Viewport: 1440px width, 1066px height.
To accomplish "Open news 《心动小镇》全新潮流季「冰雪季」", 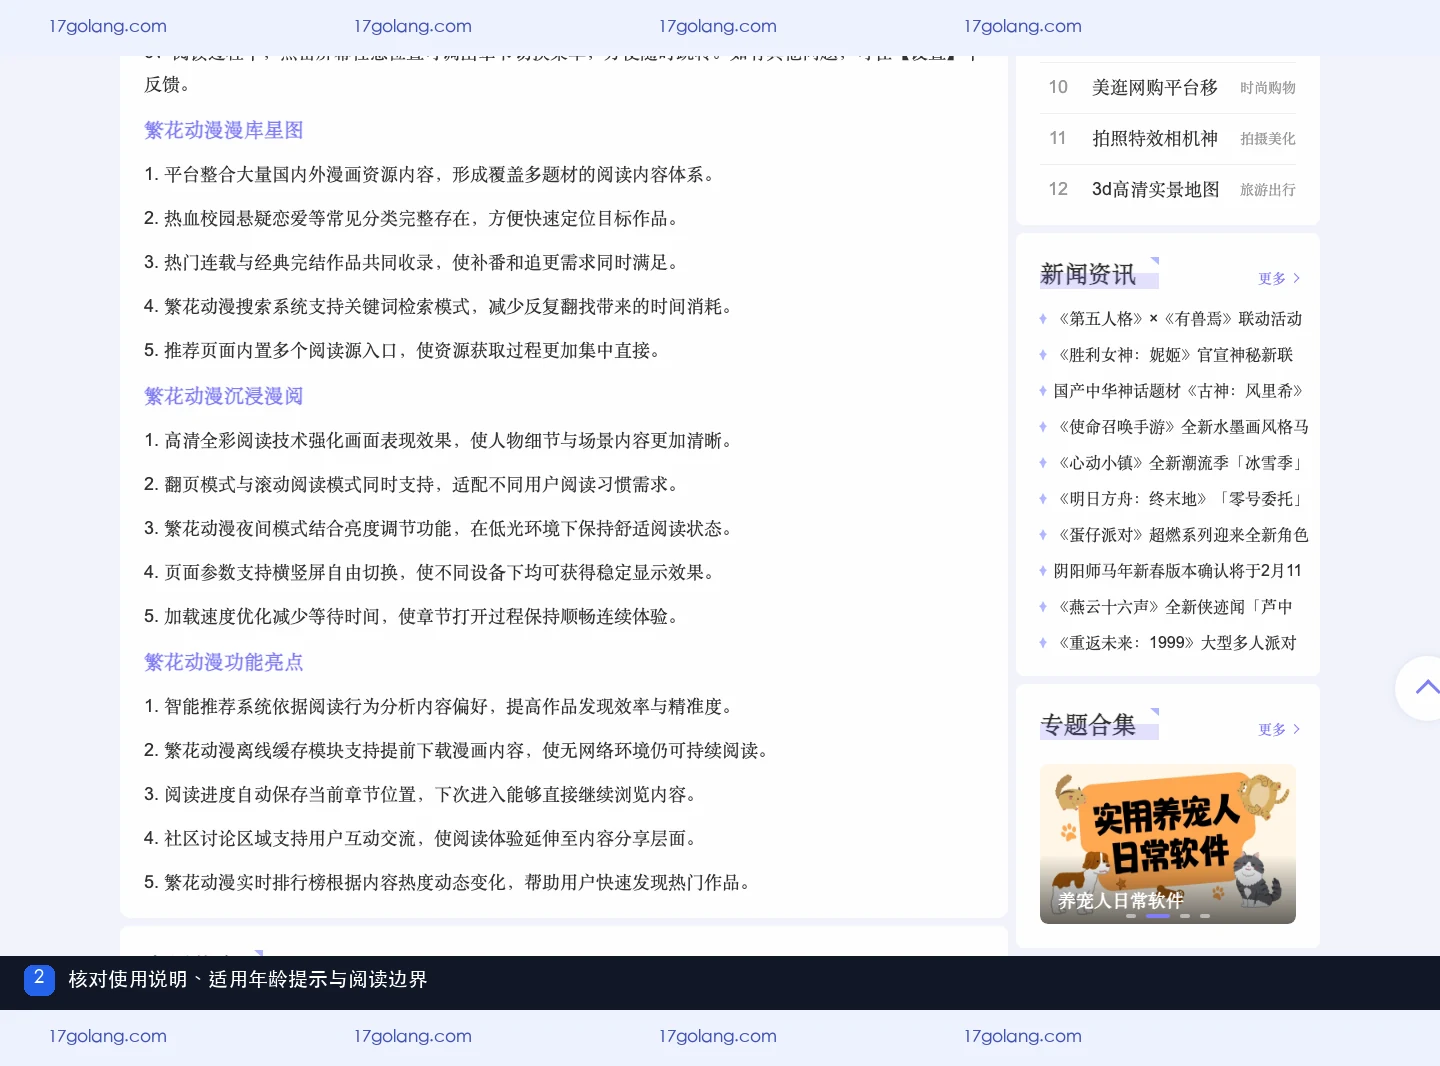I will [x=1179, y=463].
